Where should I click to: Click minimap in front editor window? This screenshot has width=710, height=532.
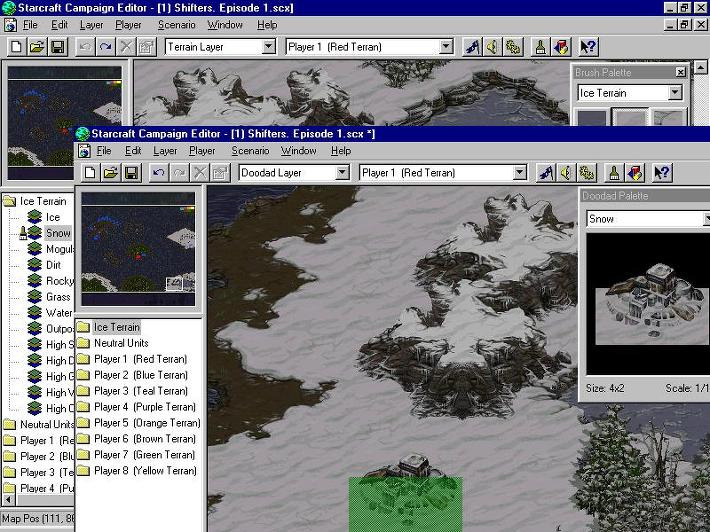(138, 248)
